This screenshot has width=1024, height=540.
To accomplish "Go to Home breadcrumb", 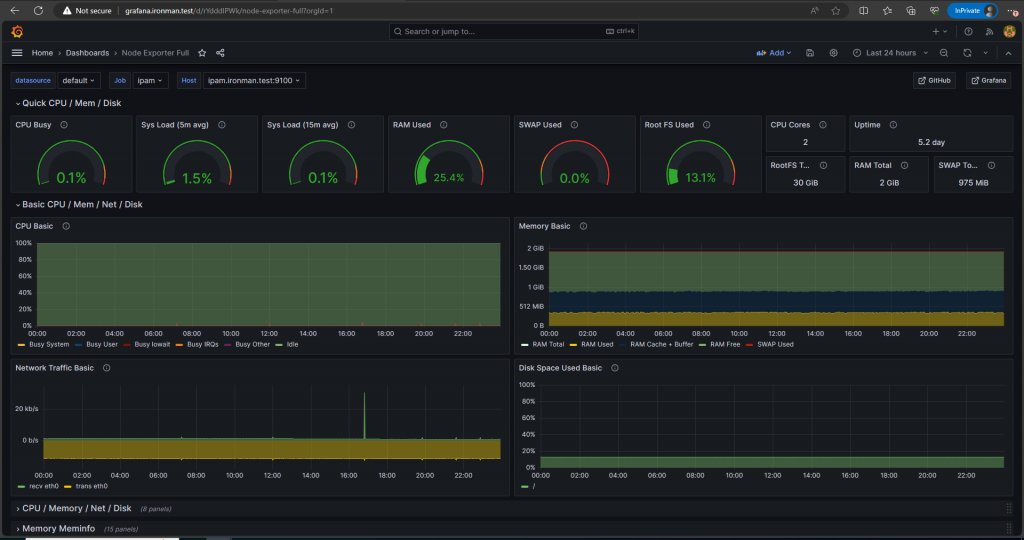I will click(x=42, y=53).
